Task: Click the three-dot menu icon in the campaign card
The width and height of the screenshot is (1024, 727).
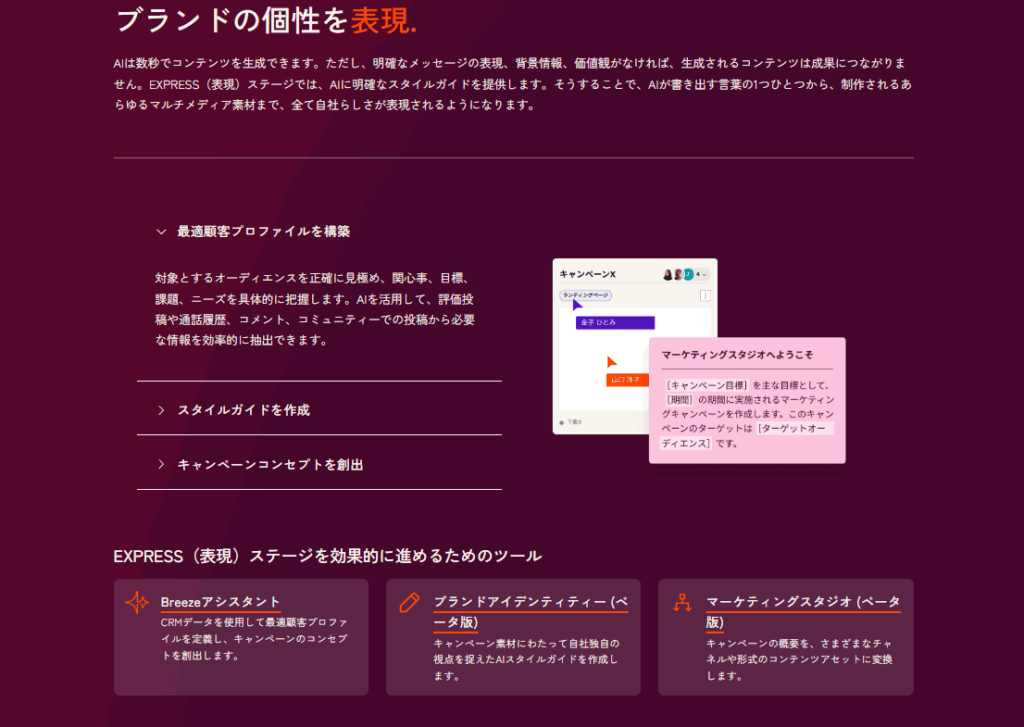Action: [x=705, y=296]
